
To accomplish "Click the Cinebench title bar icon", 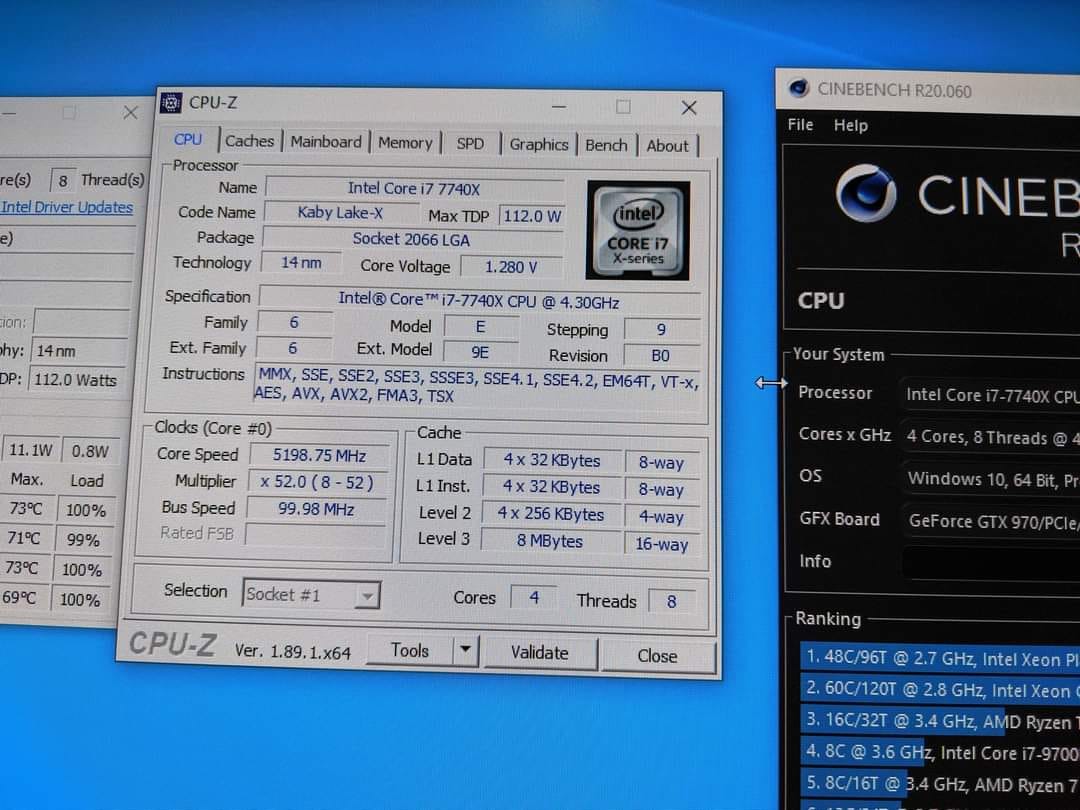I will (799, 88).
